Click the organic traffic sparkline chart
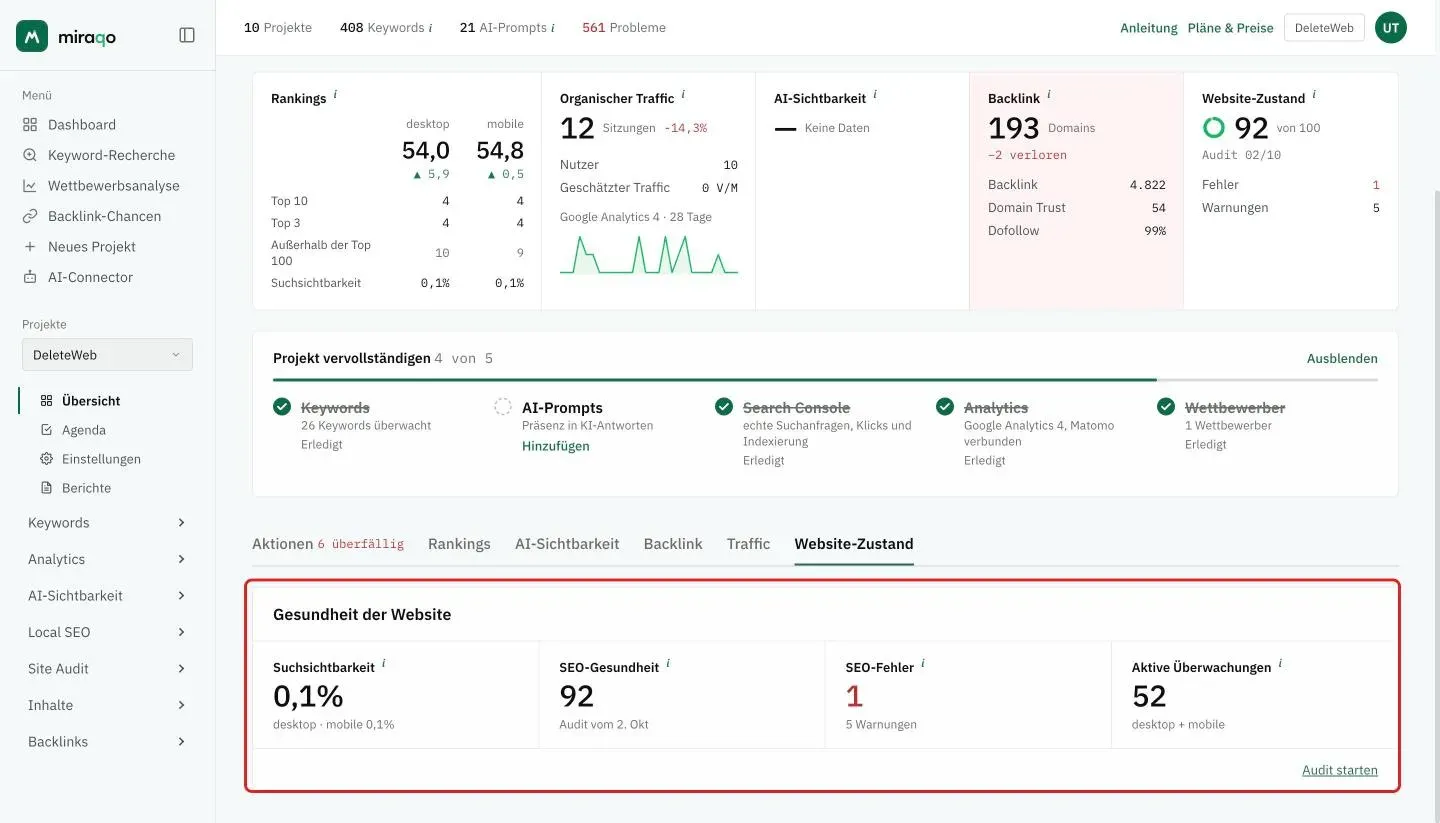 click(x=649, y=254)
